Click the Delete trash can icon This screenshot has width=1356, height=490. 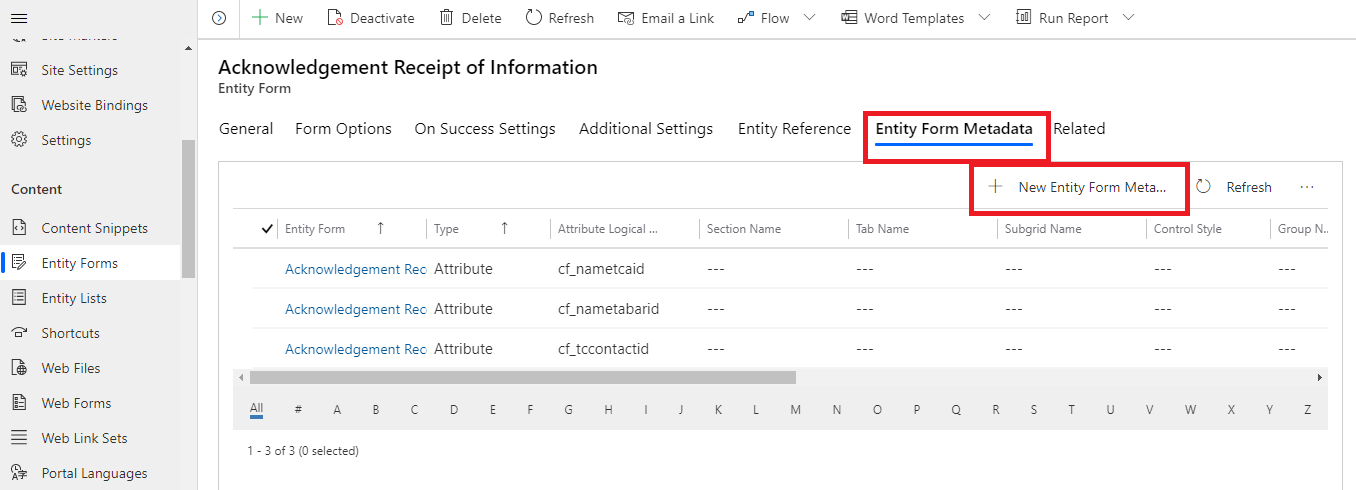pyautogui.click(x=446, y=18)
